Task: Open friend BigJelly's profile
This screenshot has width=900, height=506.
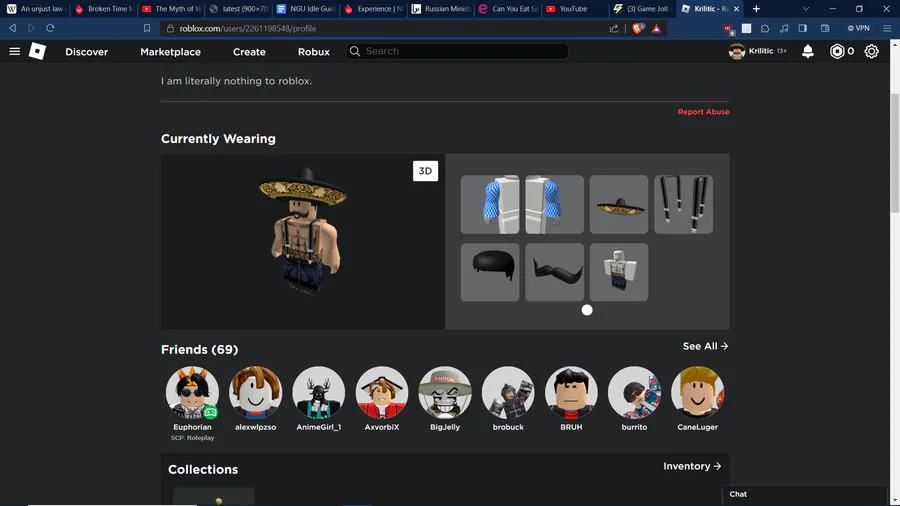Action: (445, 392)
